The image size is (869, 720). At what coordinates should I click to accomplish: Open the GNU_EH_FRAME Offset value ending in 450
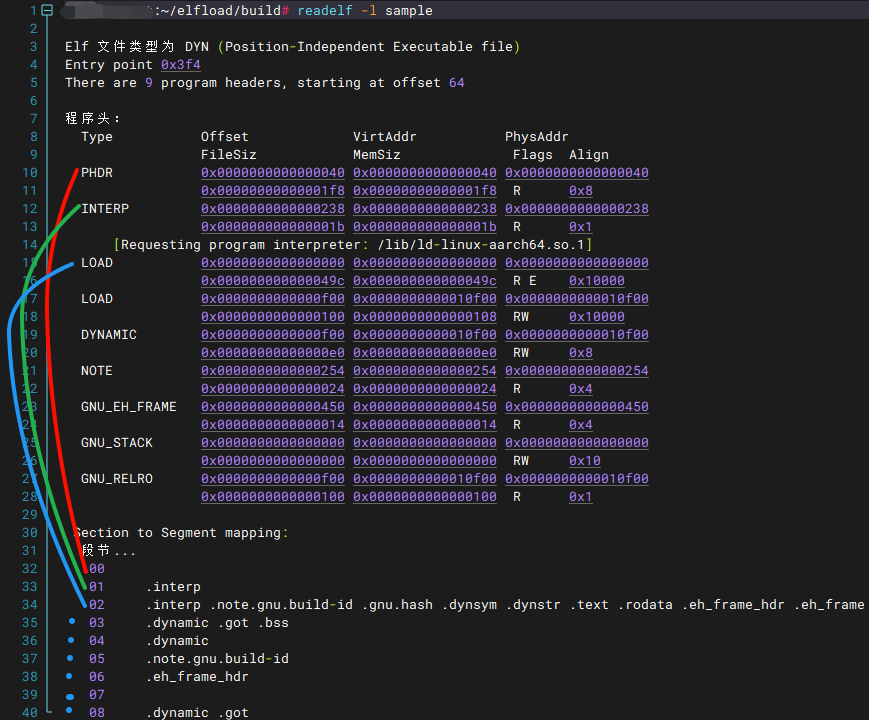click(272, 407)
